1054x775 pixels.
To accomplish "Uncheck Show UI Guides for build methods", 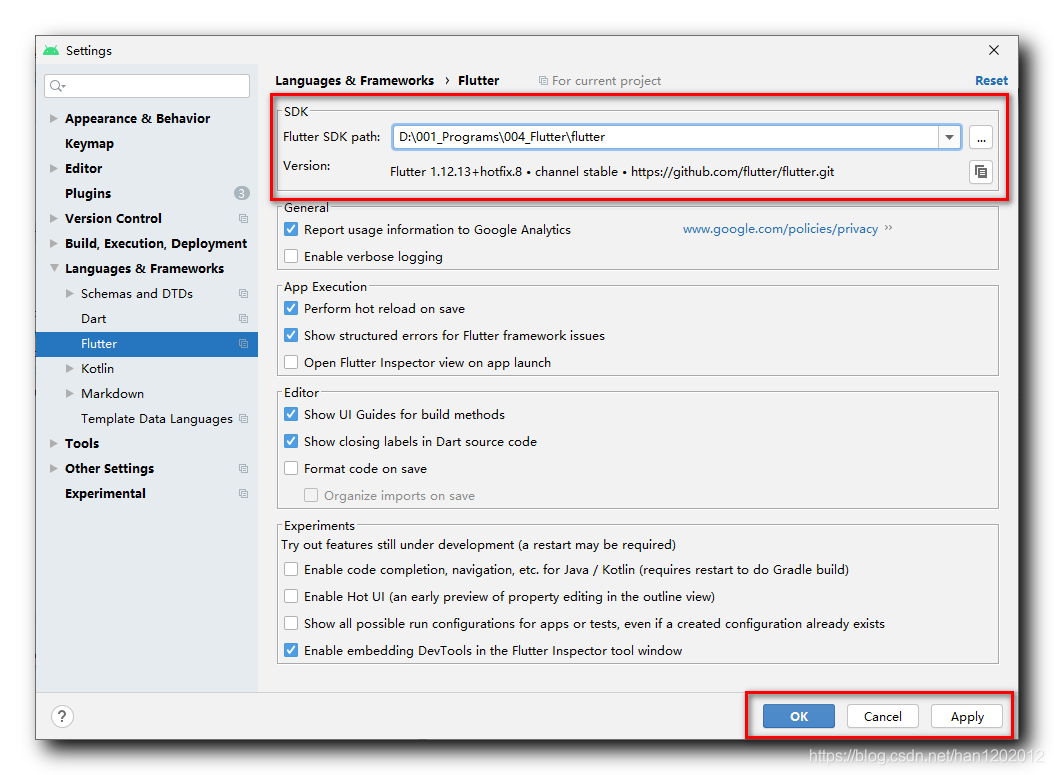I will click(x=291, y=414).
